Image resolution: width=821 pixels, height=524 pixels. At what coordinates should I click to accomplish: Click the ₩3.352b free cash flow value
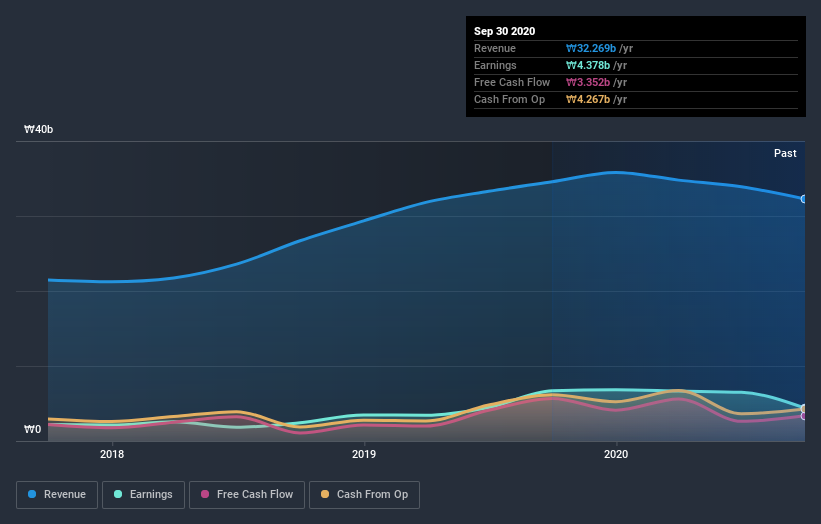click(x=587, y=82)
